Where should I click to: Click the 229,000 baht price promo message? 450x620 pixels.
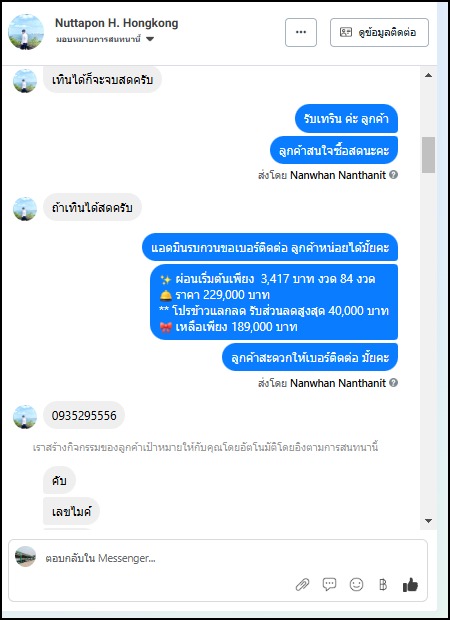274,302
